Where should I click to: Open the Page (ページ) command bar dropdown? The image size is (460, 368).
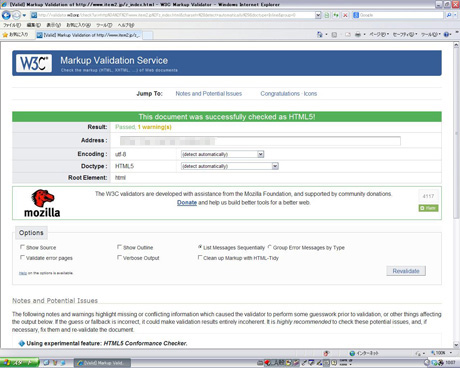(379, 35)
